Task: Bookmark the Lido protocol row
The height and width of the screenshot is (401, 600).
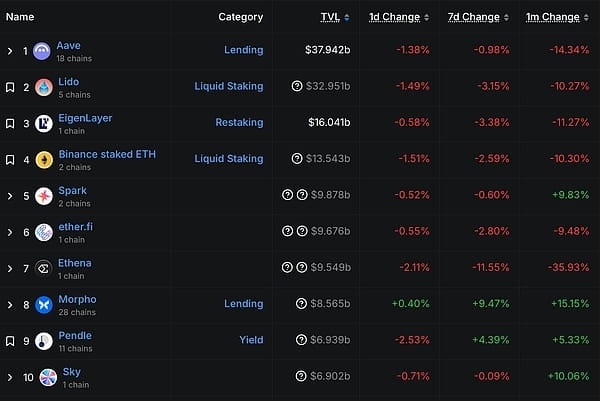Action: coord(10,87)
